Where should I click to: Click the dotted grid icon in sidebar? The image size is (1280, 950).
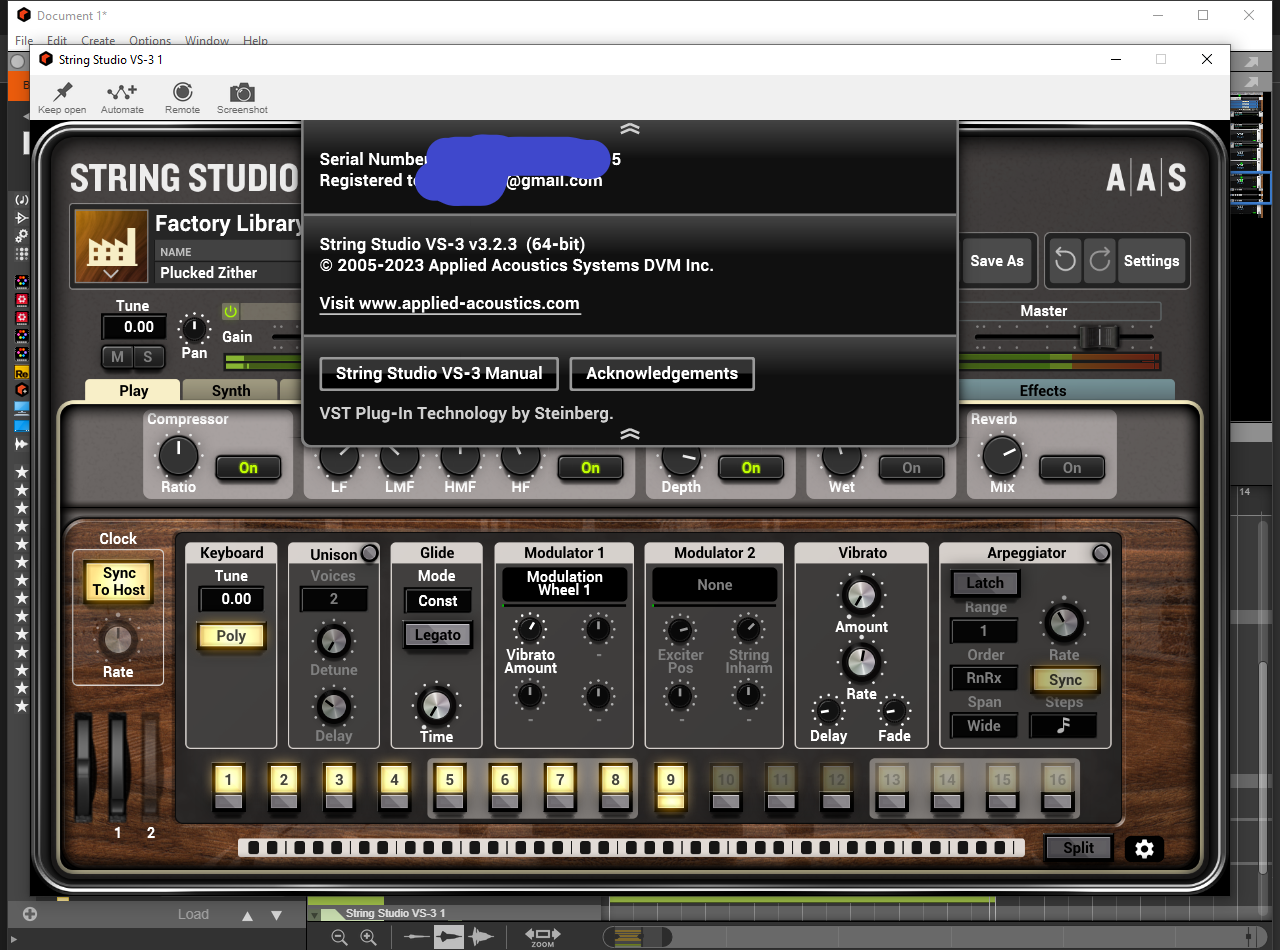pos(22,254)
